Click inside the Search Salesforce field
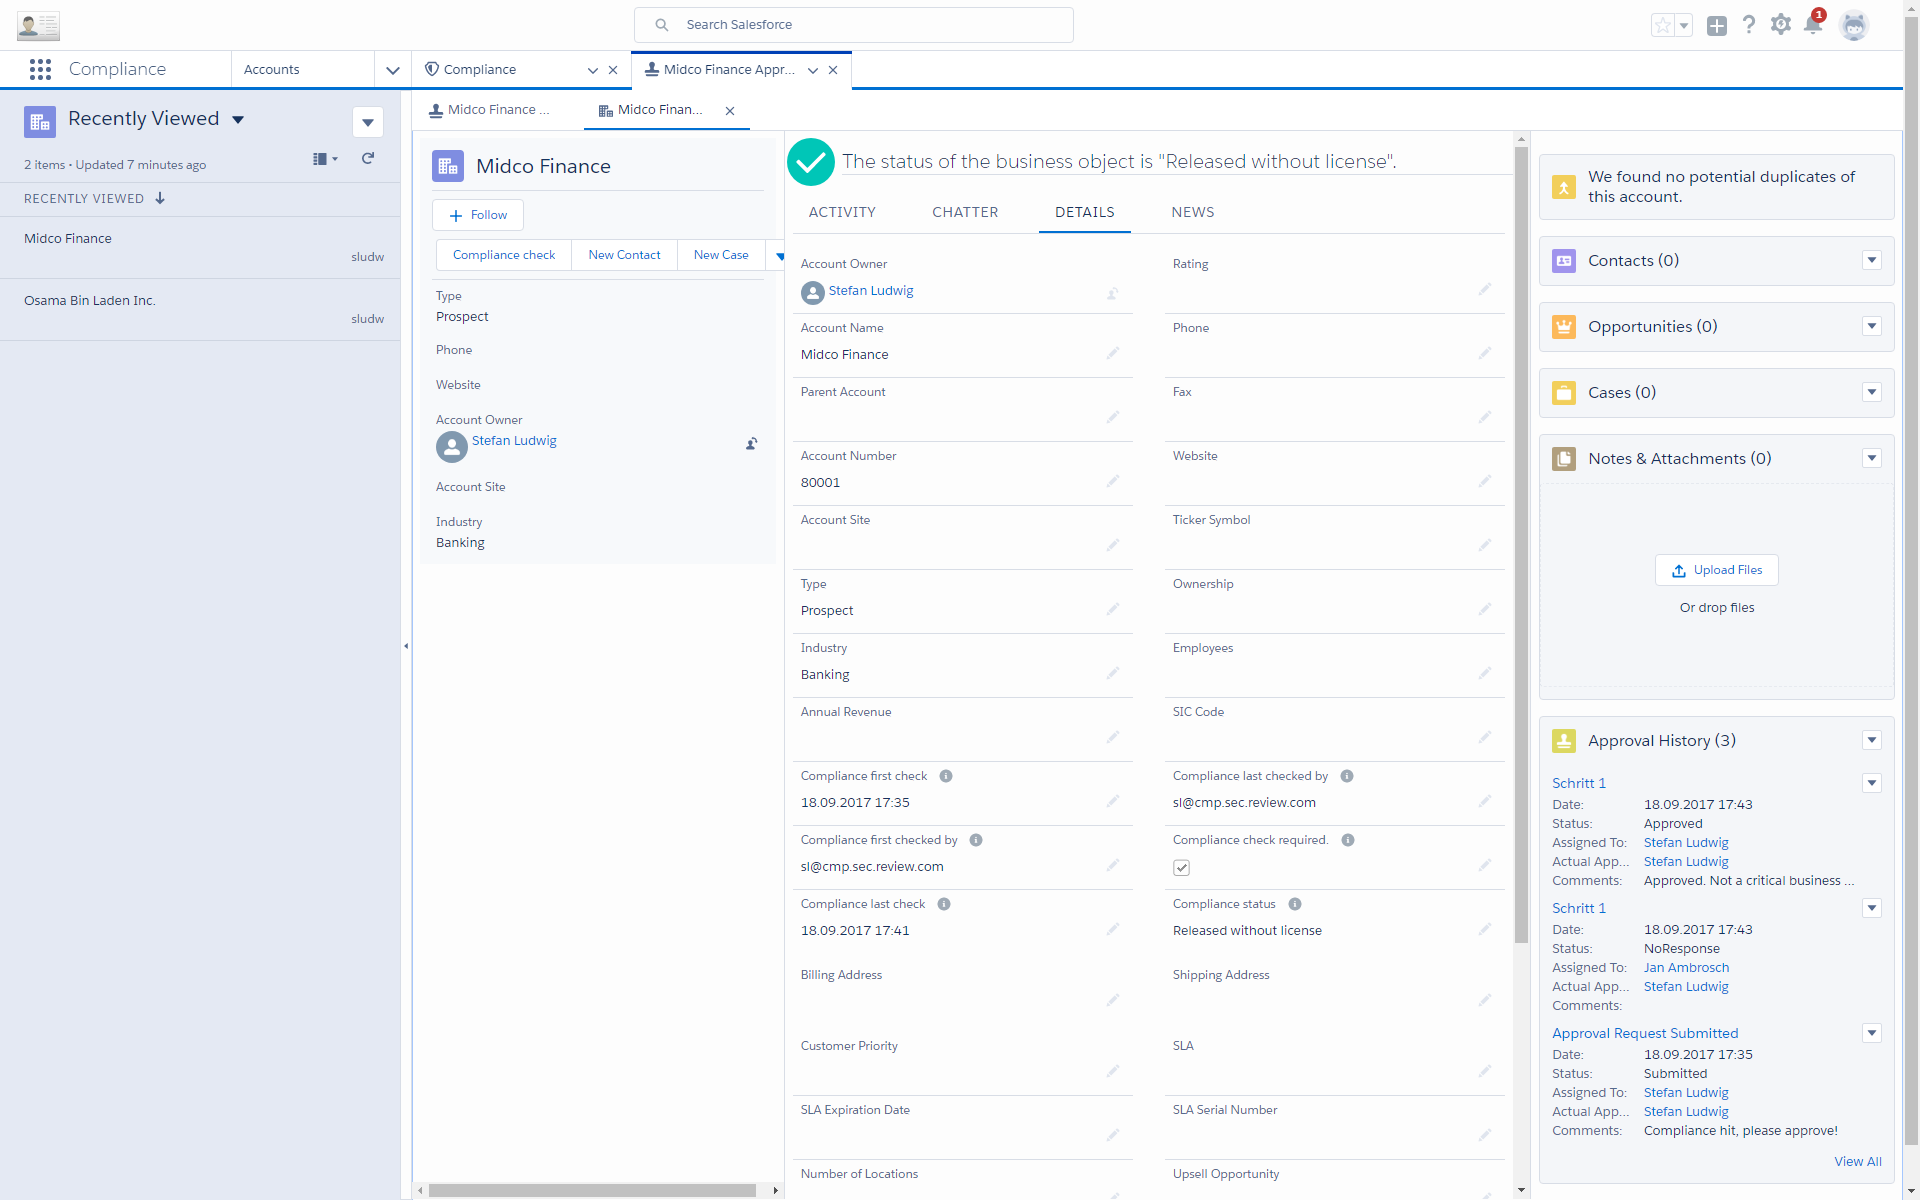This screenshot has height=1200, width=1920. (854, 24)
